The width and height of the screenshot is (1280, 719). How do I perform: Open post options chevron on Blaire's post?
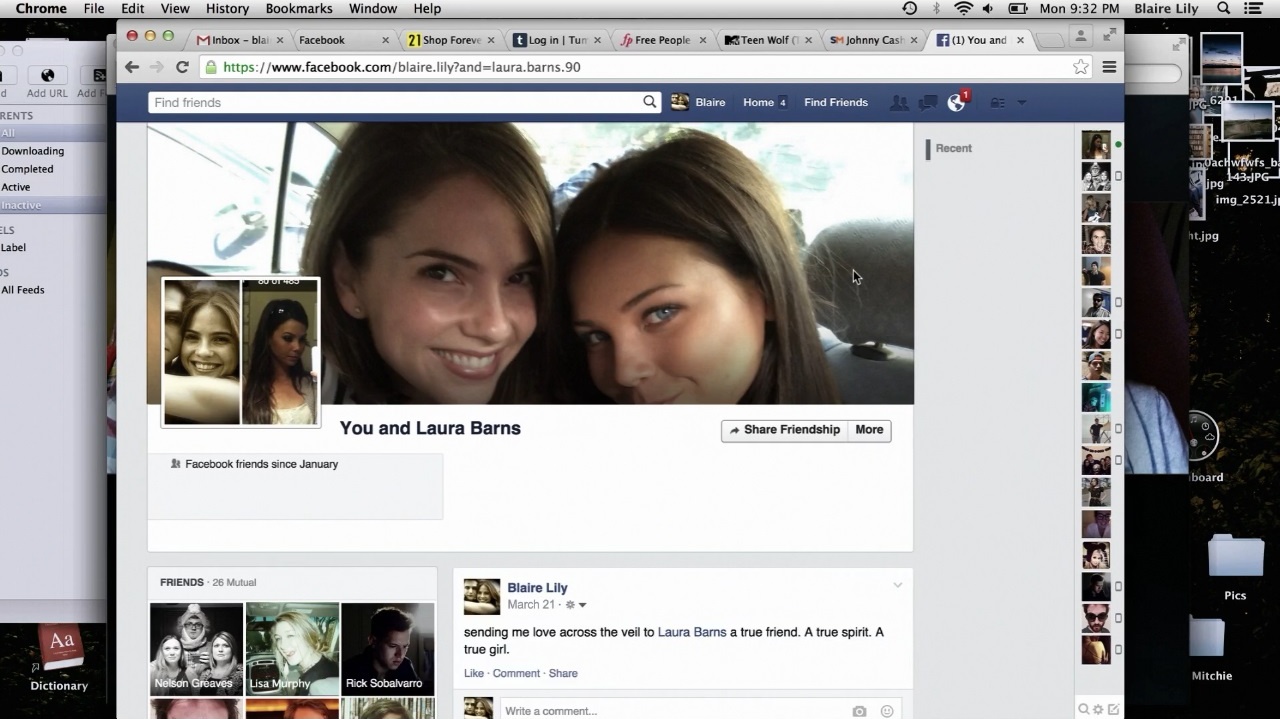click(x=897, y=586)
